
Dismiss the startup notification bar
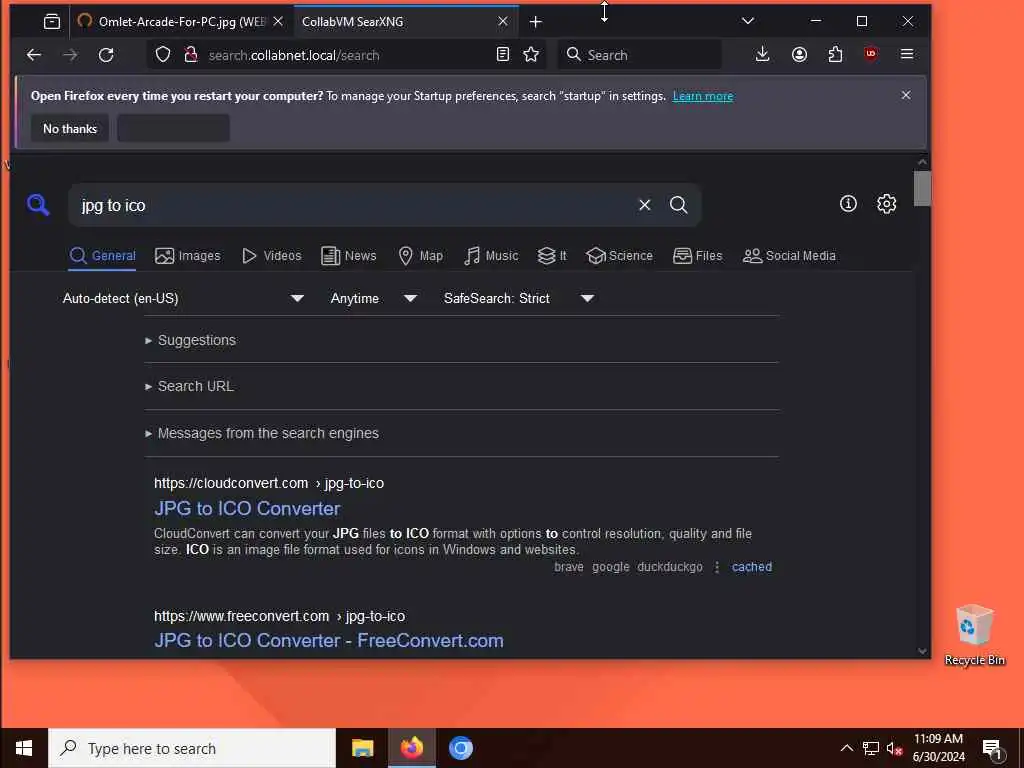[906, 95]
